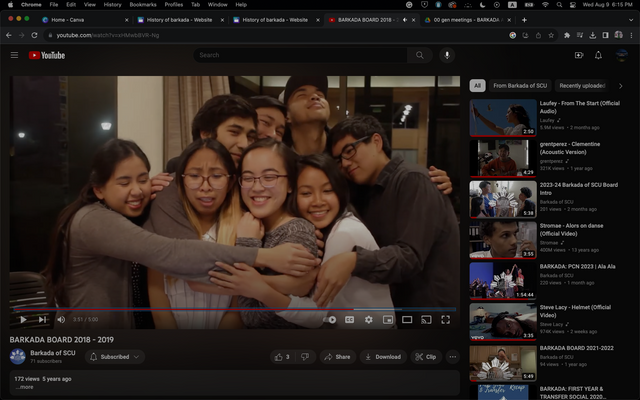
Task: Expand the Subscribed notification dropdown
Action: [x=115, y=356]
